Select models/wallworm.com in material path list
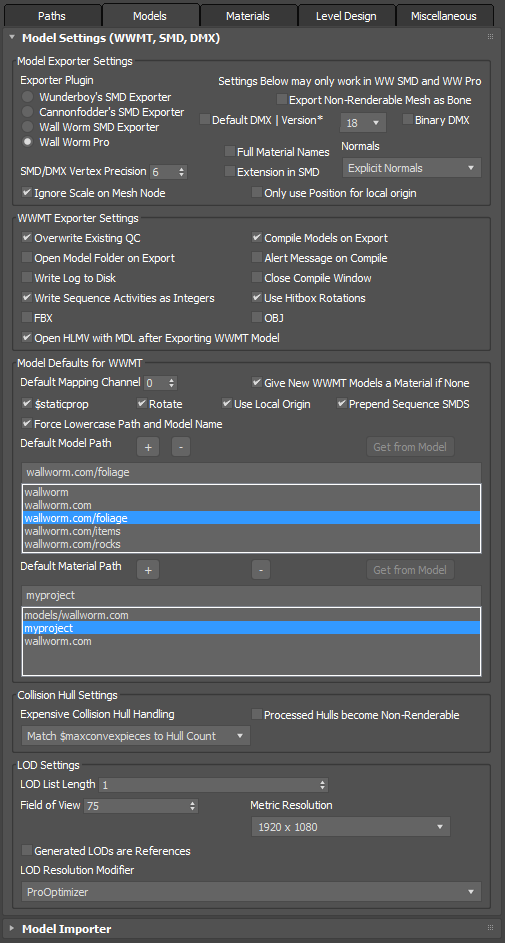Viewport: 505px width, 943px height. [251, 615]
